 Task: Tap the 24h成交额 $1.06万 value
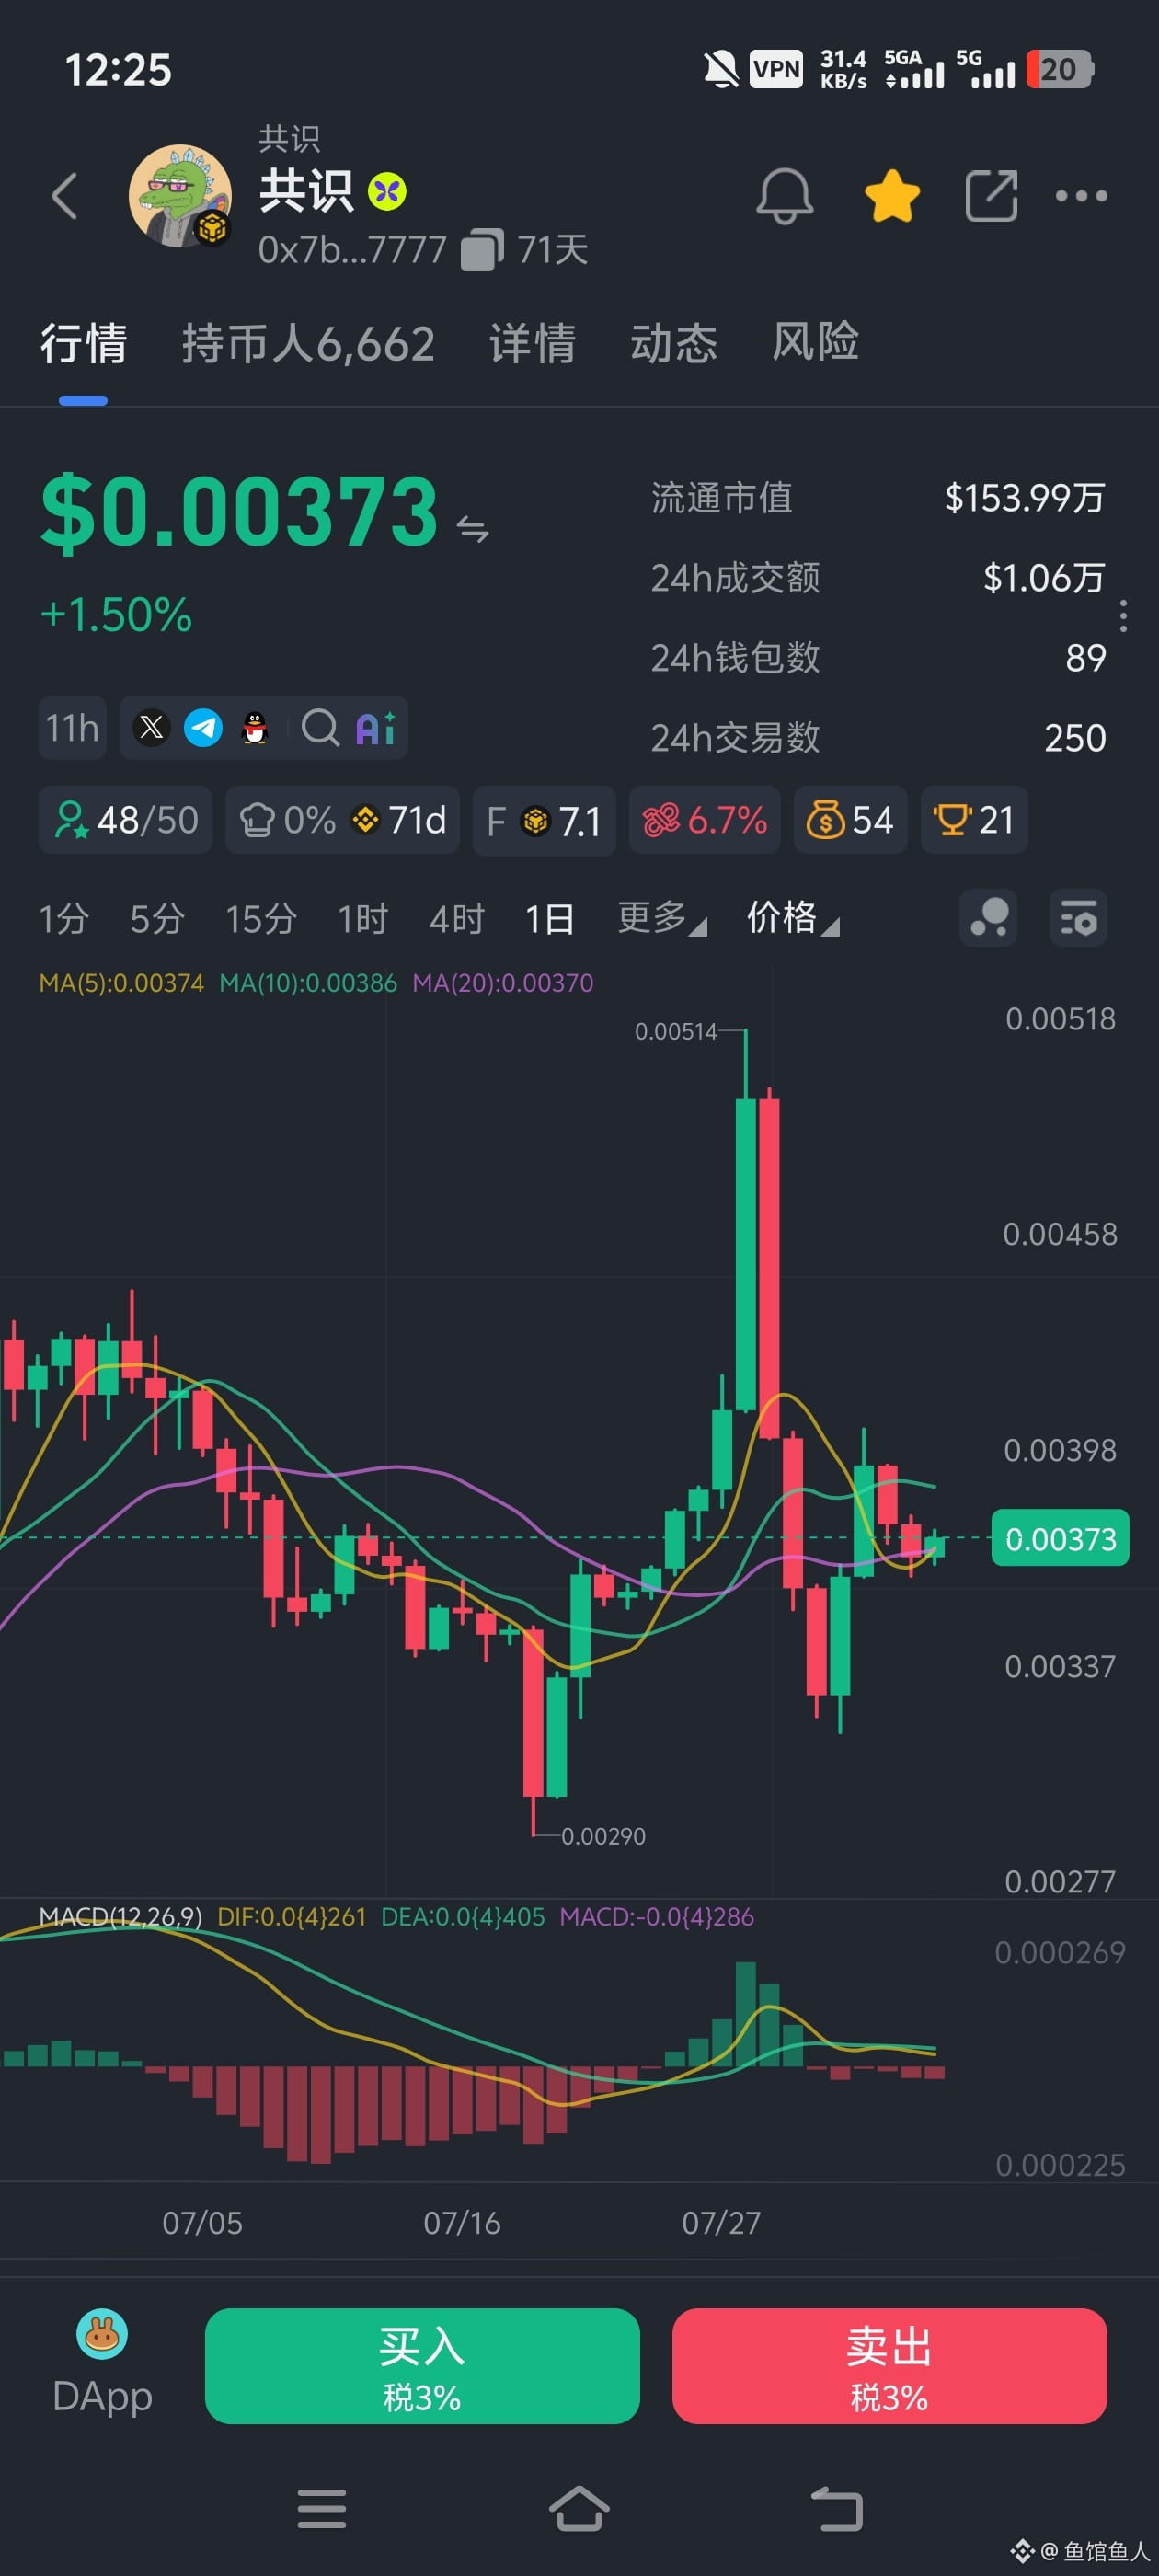point(1044,577)
